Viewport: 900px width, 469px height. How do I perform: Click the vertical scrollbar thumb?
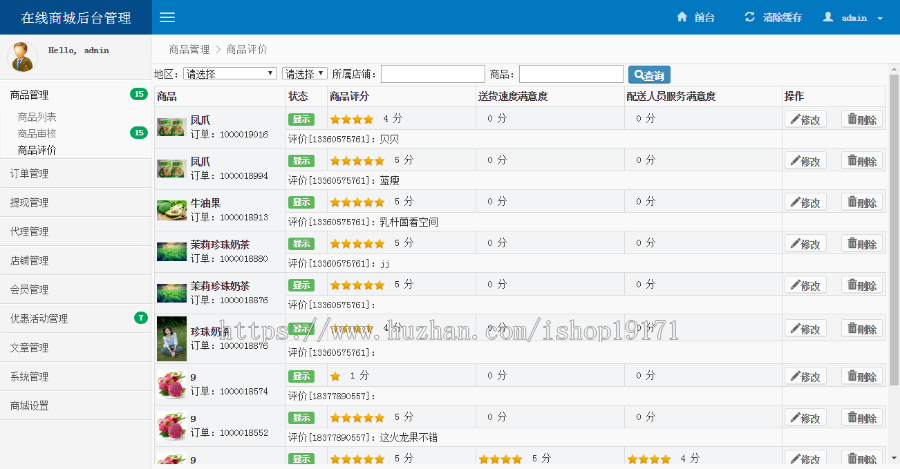click(x=894, y=230)
